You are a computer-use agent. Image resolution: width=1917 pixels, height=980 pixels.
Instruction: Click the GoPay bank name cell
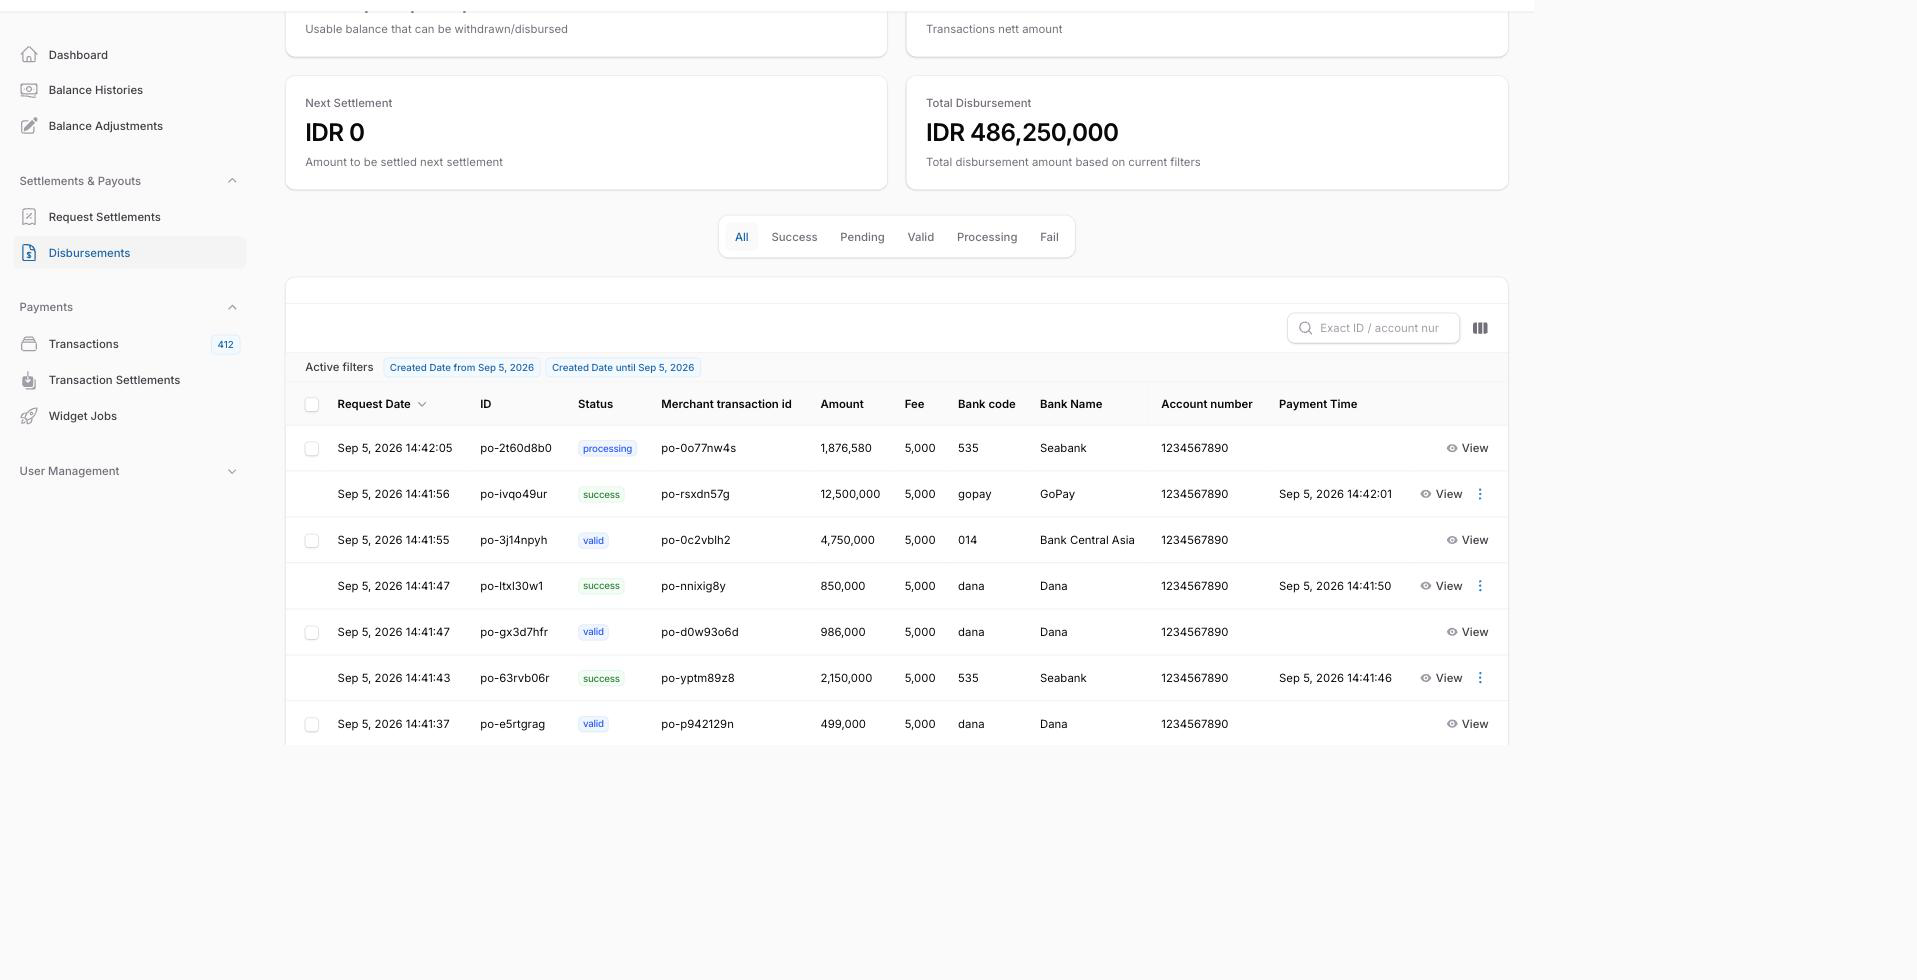click(x=1057, y=494)
